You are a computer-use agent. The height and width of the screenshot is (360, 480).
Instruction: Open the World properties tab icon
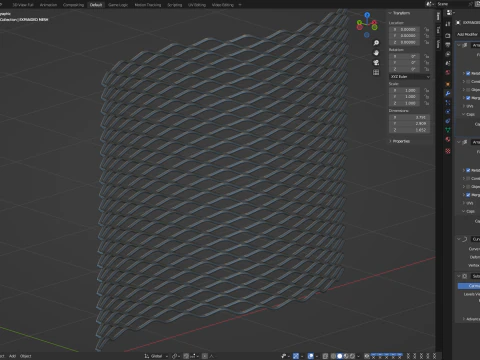pyautogui.click(x=448, y=73)
